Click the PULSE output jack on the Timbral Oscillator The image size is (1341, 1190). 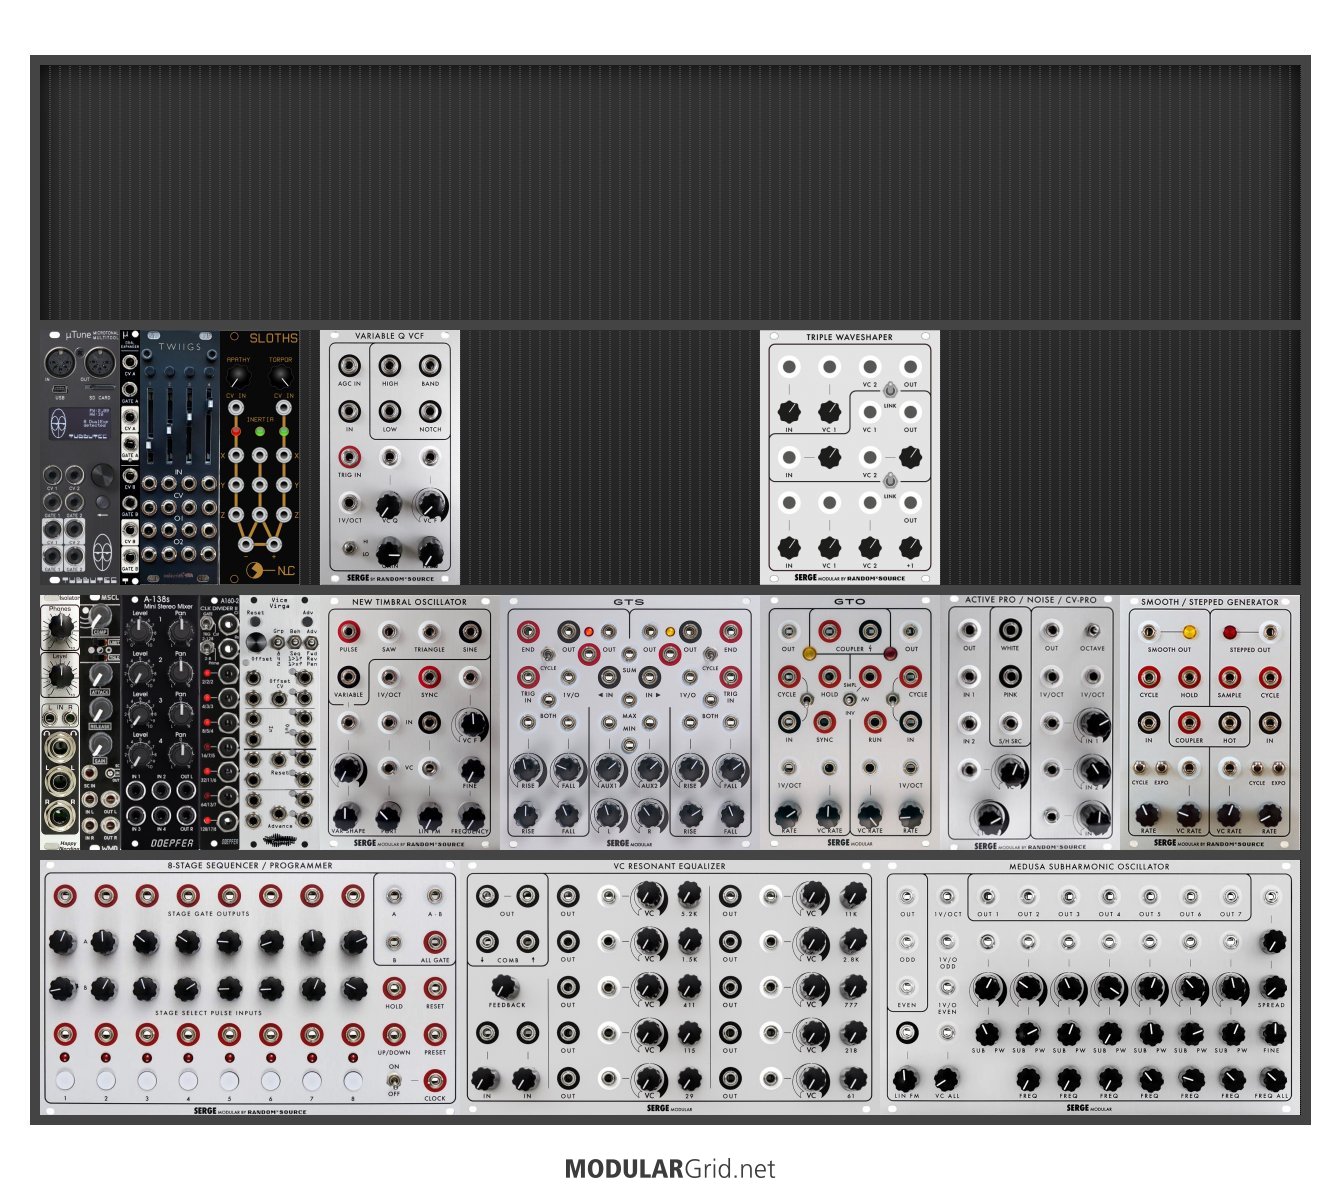click(x=349, y=632)
